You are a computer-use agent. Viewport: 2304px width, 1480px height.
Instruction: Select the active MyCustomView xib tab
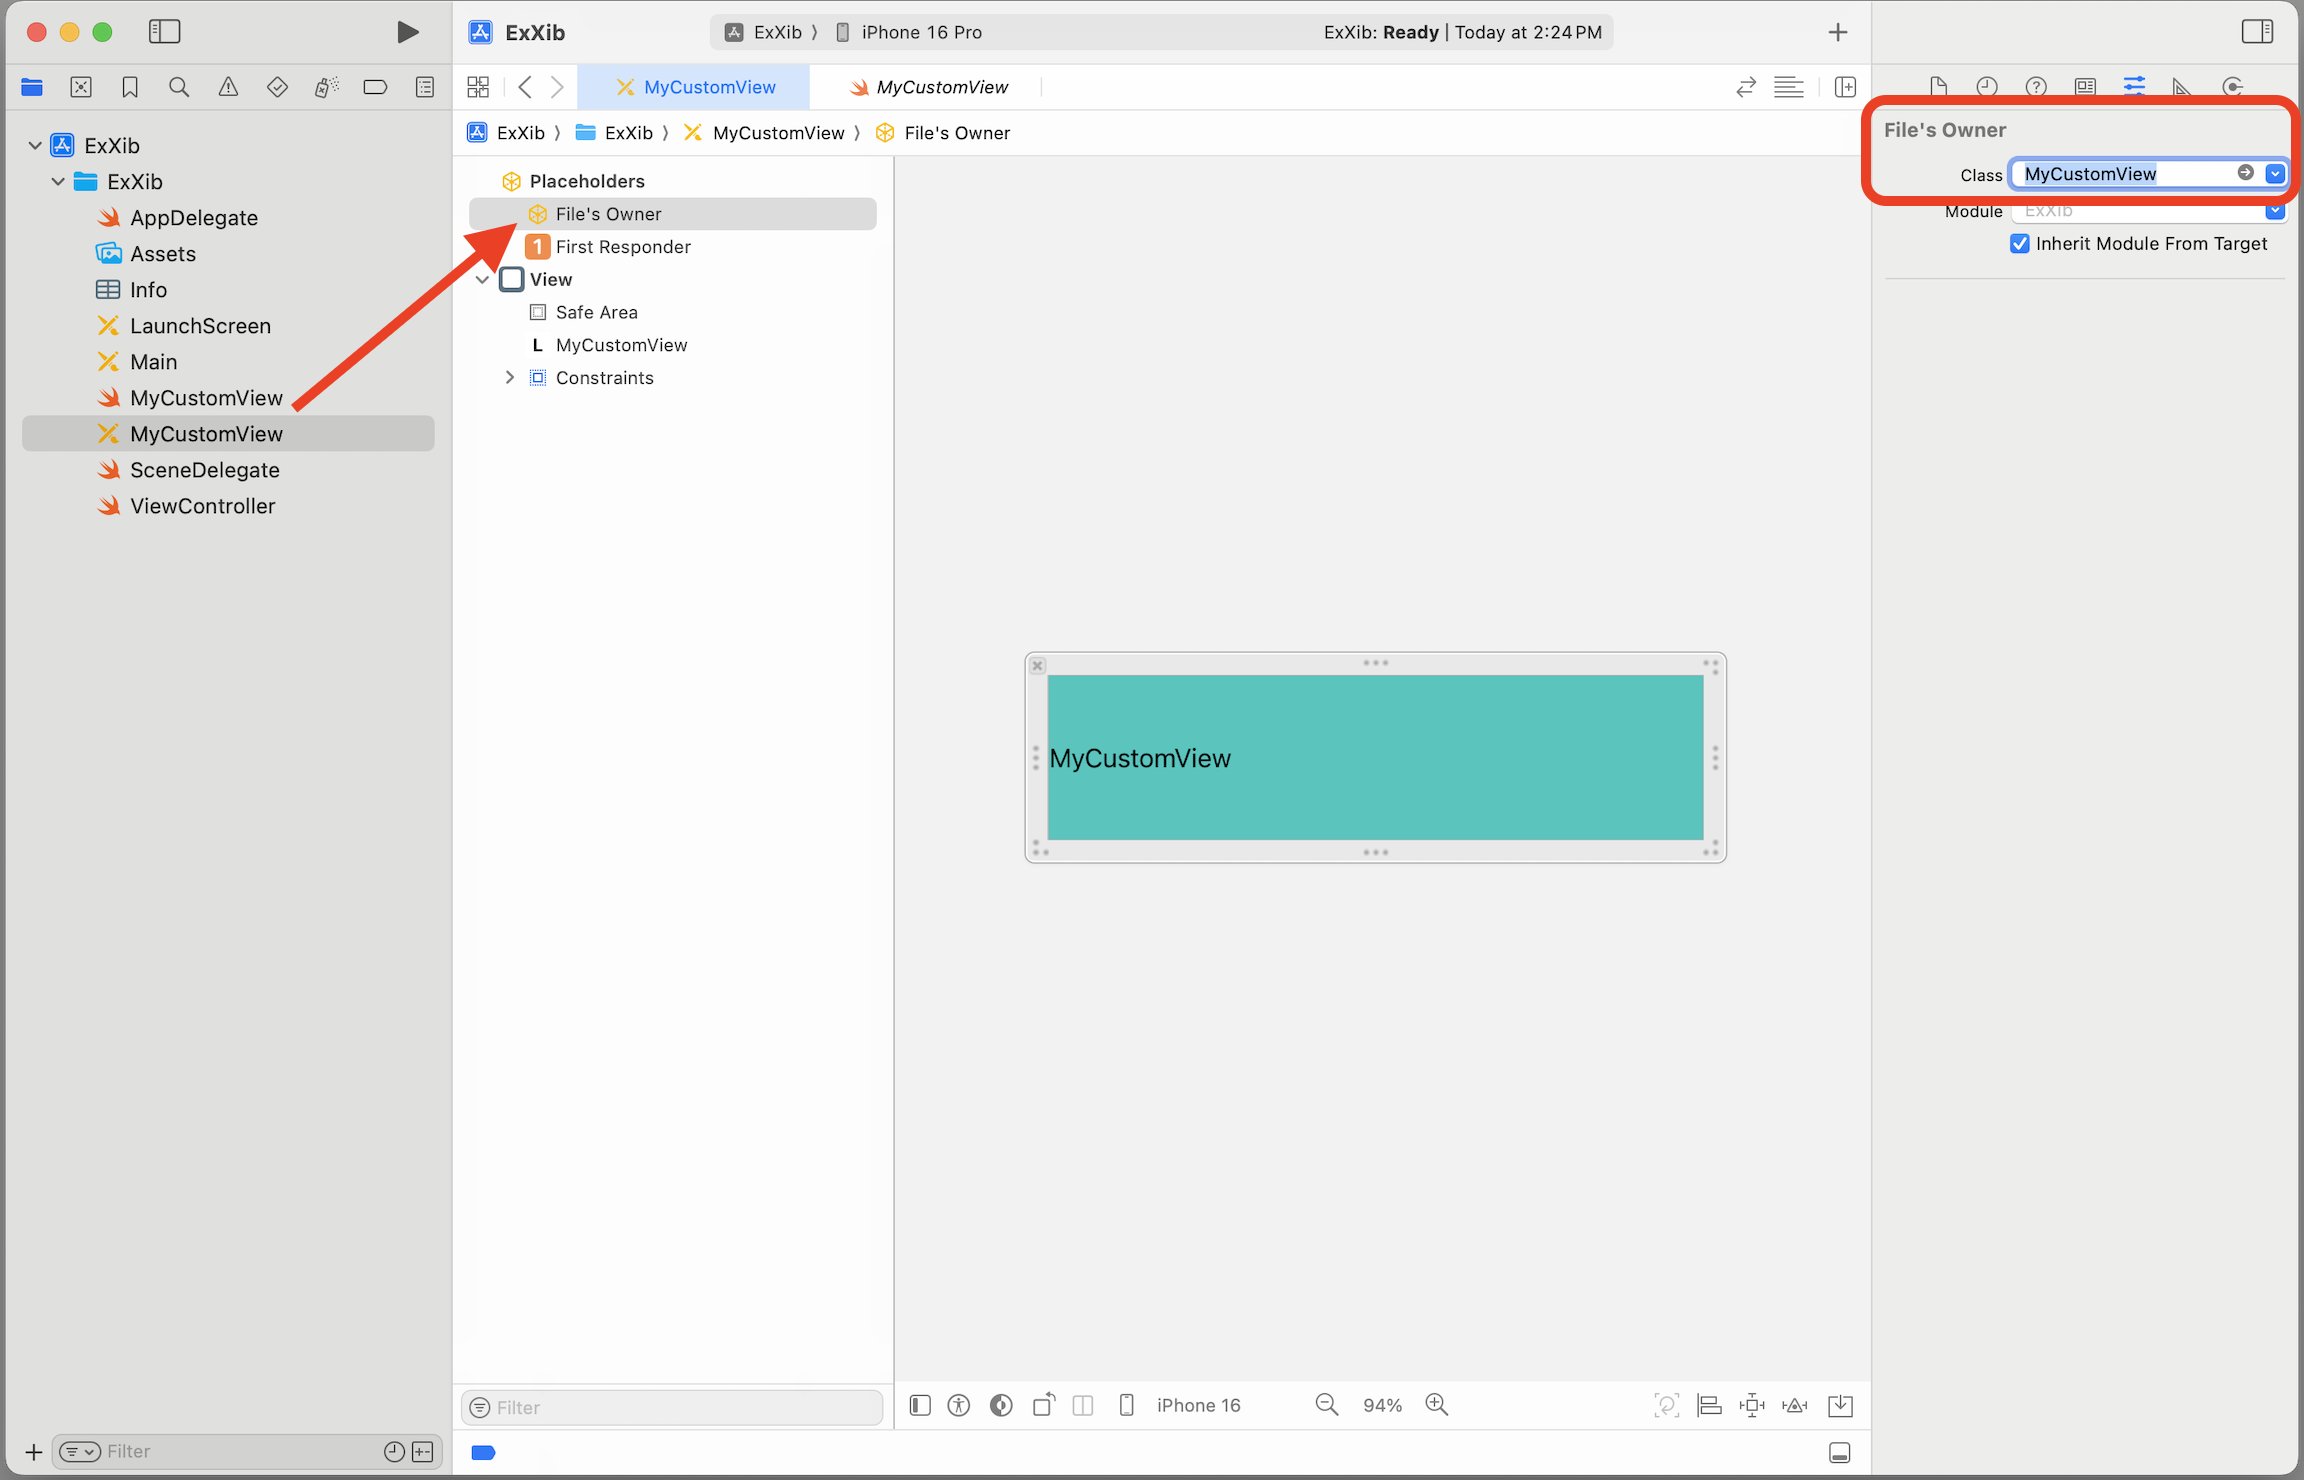(696, 87)
